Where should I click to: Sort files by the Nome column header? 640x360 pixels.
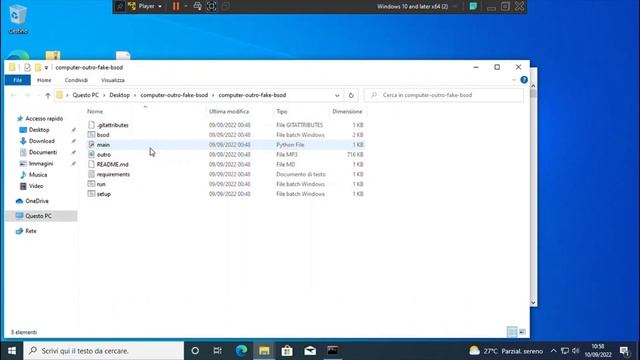pos(95,111)
